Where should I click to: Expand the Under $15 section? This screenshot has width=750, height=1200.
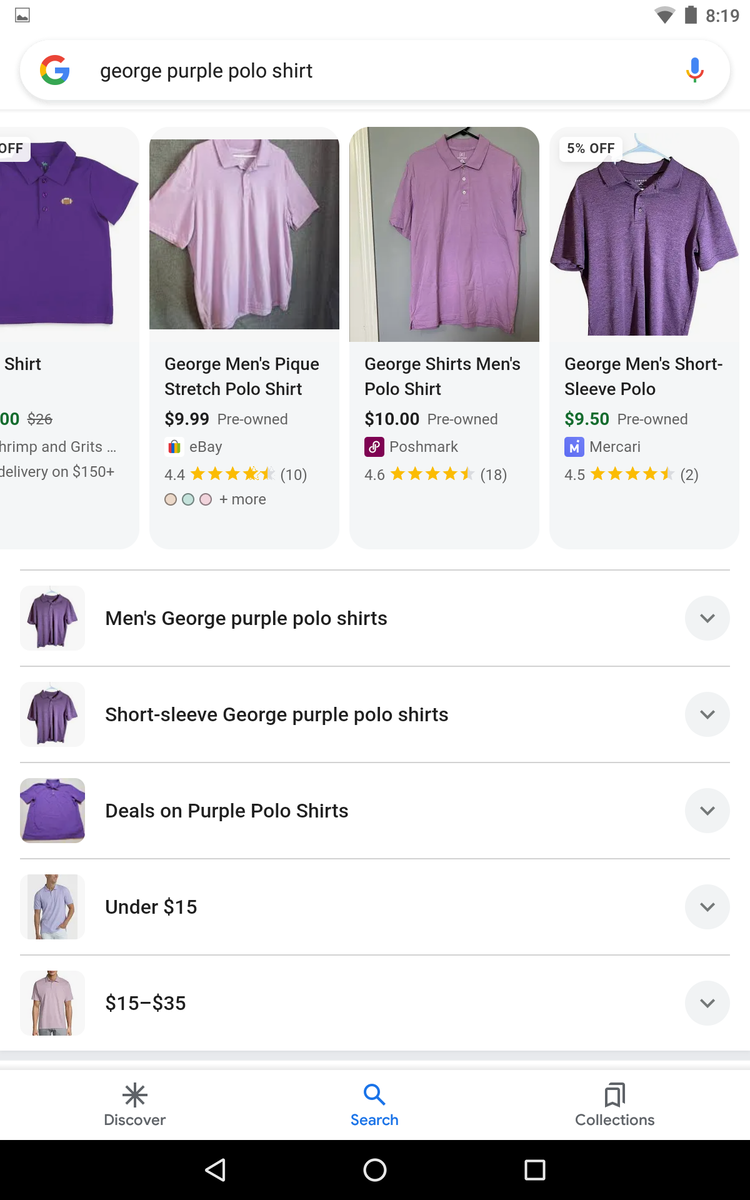click(x=707, y=907)
